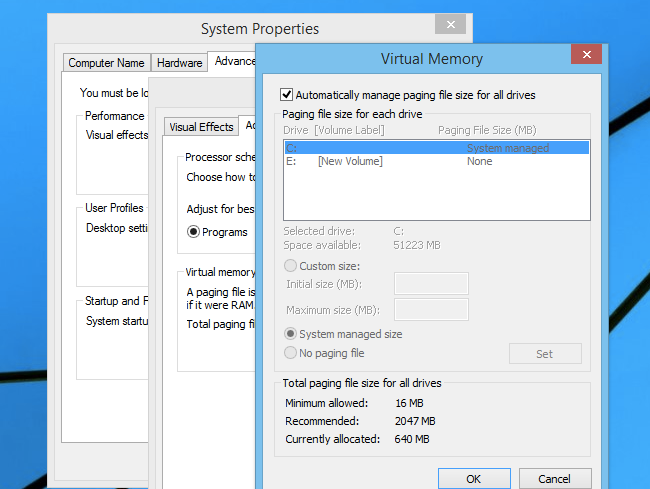This screenshot has height=489, width=650.
Task: Select Programs radio button in Performance Options
Action: (x=193, y=232)
